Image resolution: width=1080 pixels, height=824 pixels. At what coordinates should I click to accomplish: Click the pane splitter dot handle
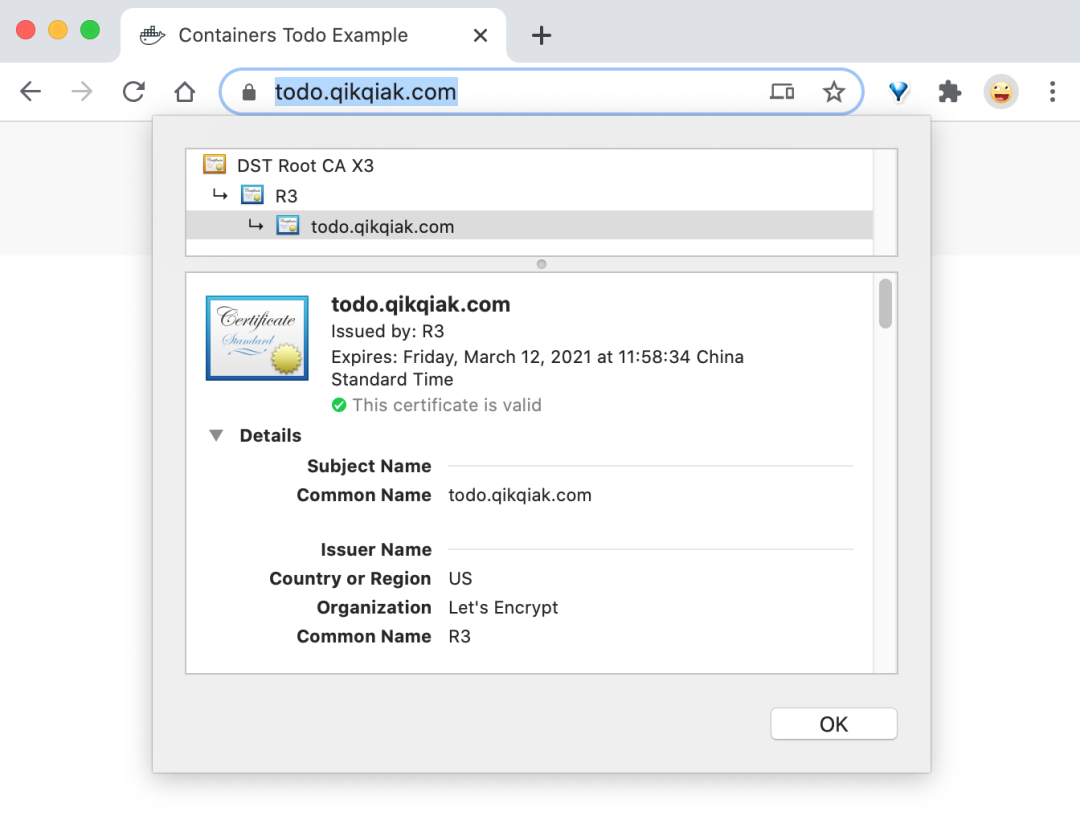click(x=541, y=265)
